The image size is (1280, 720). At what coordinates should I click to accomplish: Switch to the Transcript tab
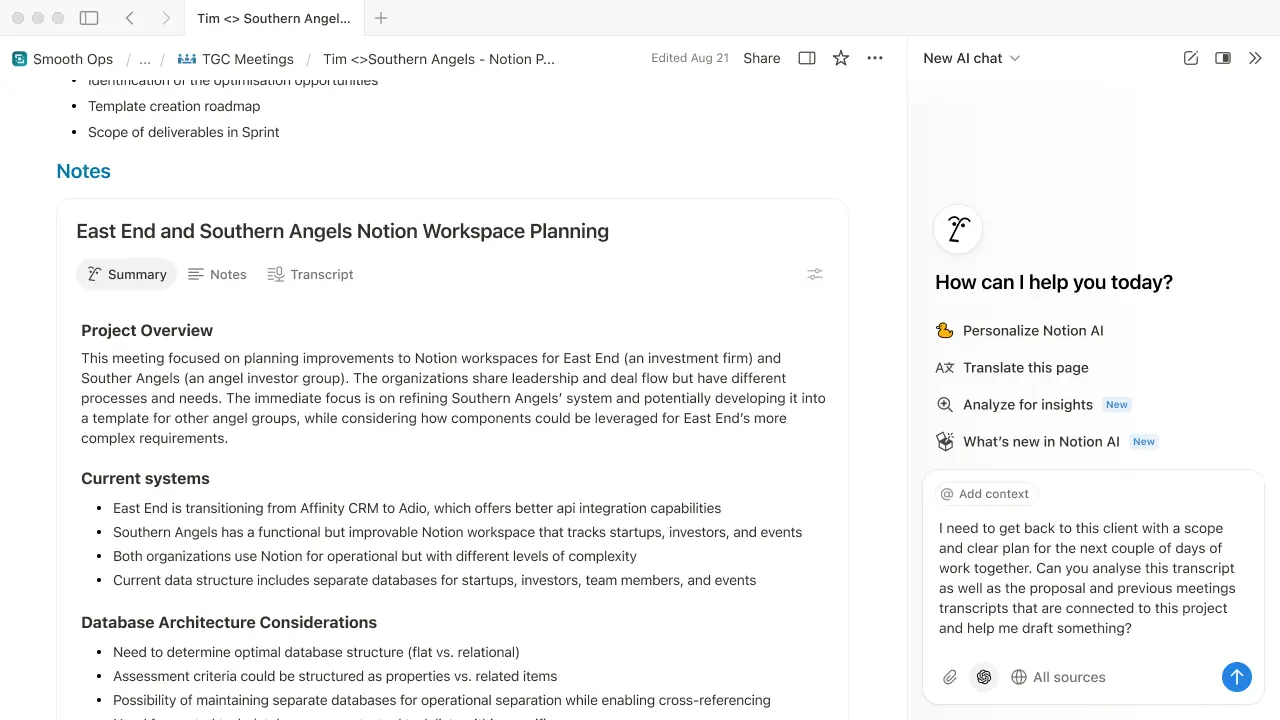coord(311,274)
